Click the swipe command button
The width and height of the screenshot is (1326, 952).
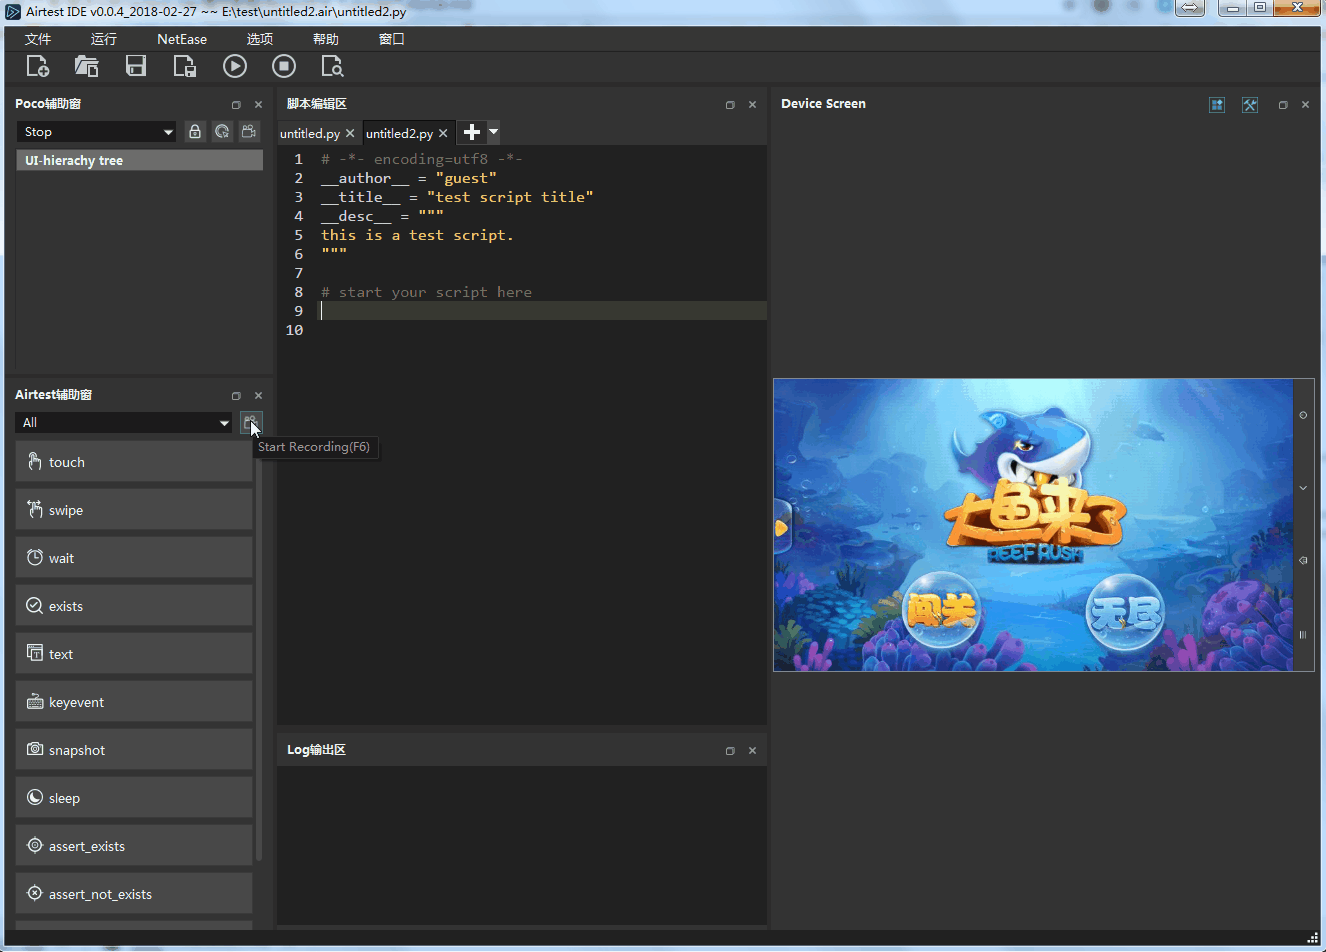point(134,510)
